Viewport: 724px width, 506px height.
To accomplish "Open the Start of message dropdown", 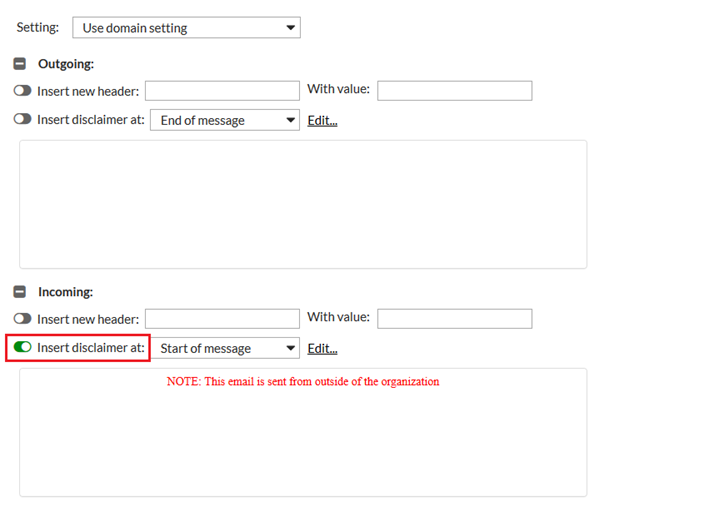I will pos(224,348).
